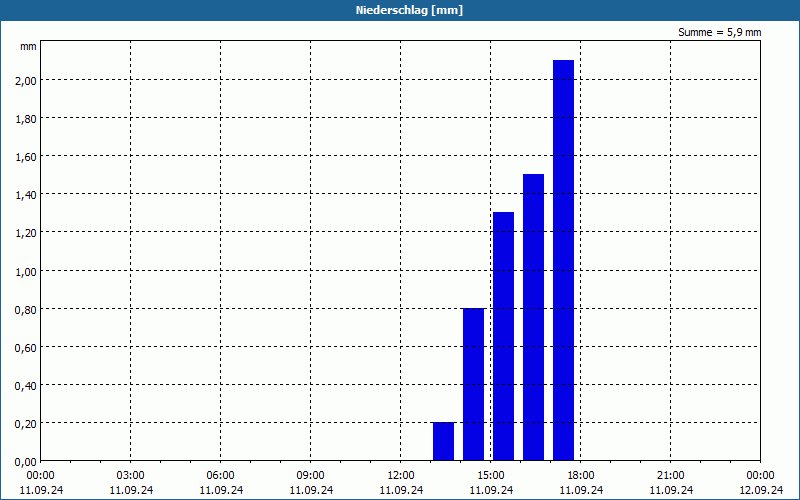Click the 12.09.24 end date label

pyautogui.click(x=761, y=490)
